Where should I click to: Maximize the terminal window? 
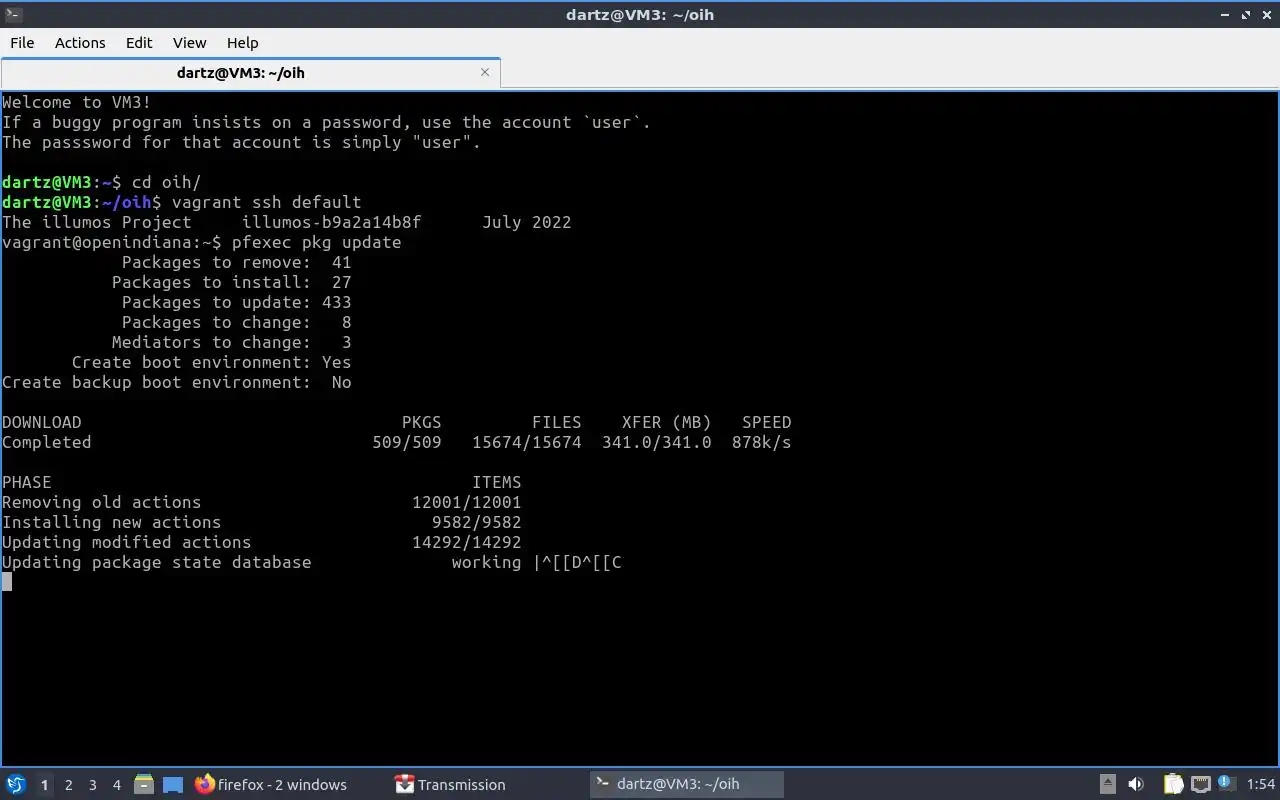coord(1246,15)
